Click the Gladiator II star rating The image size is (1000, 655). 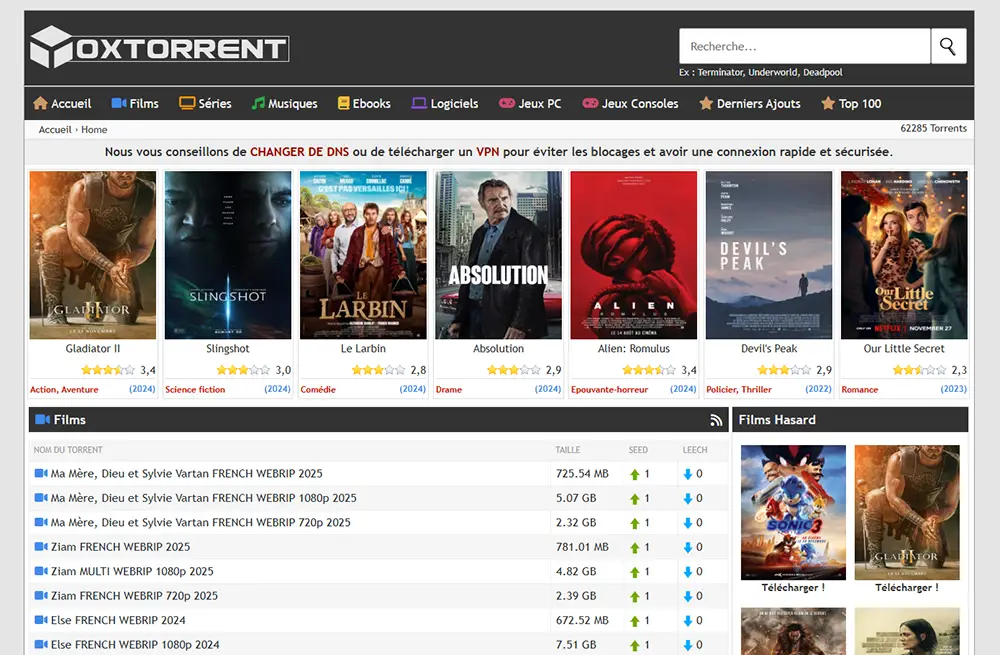(x=108, y=370)
